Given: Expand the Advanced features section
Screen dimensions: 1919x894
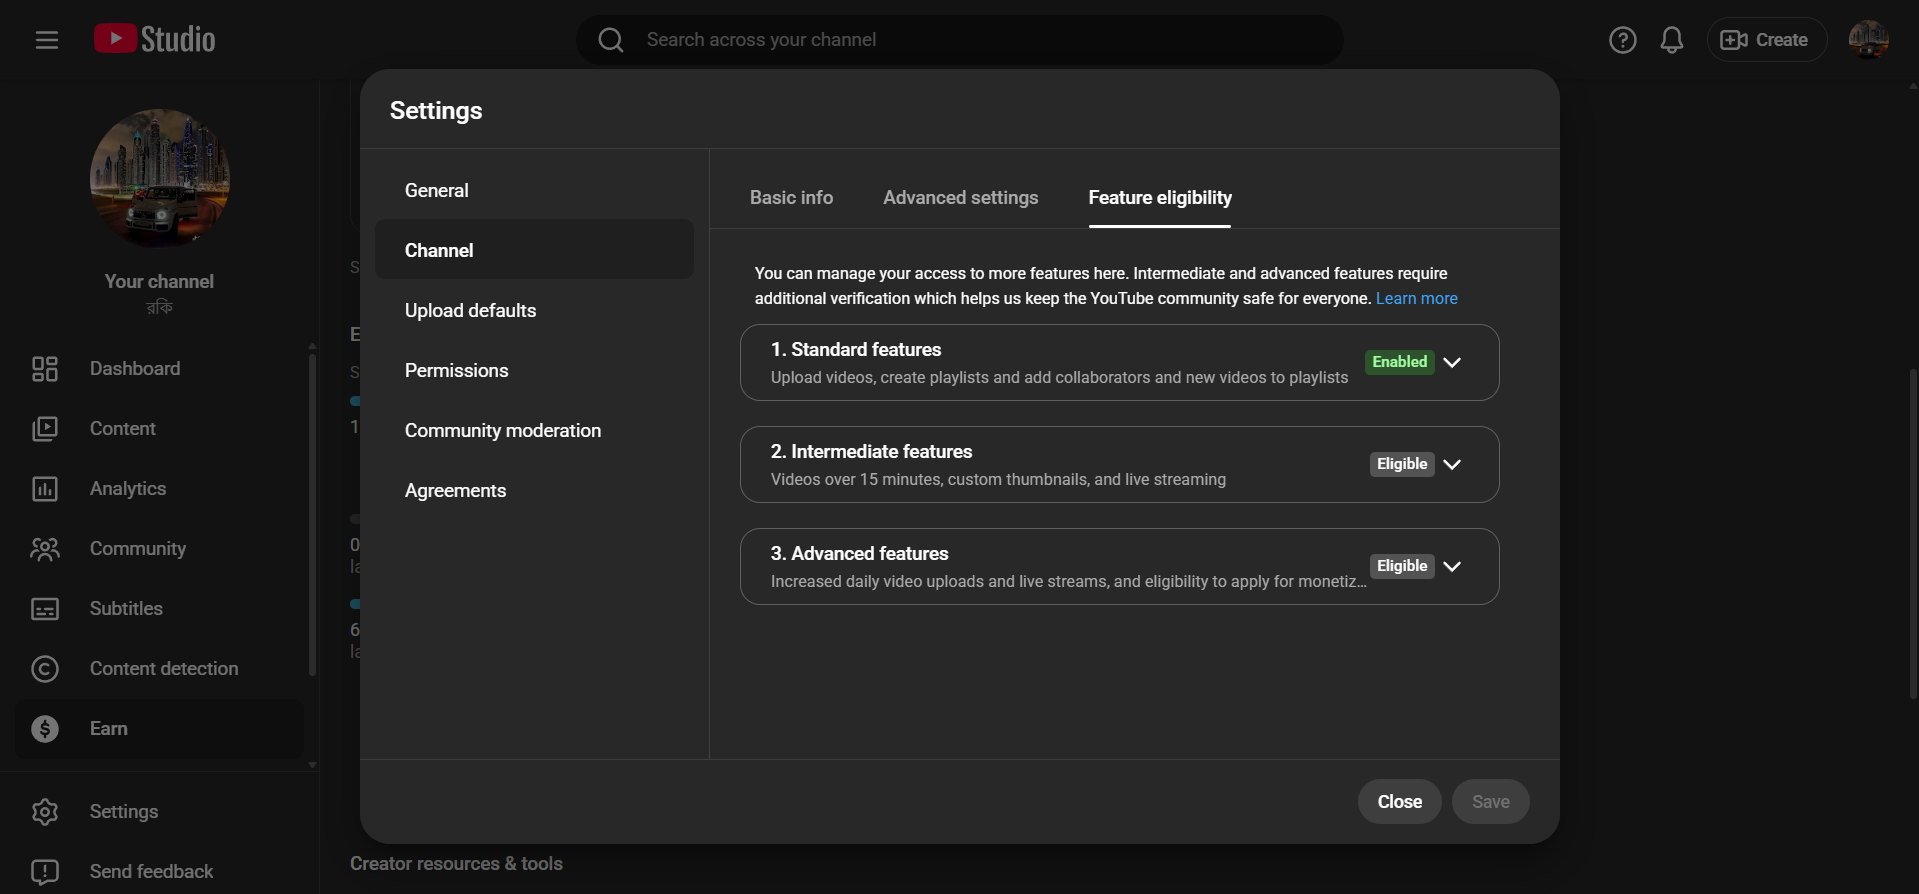Looking at the screenshot, I should [1452, 567].
